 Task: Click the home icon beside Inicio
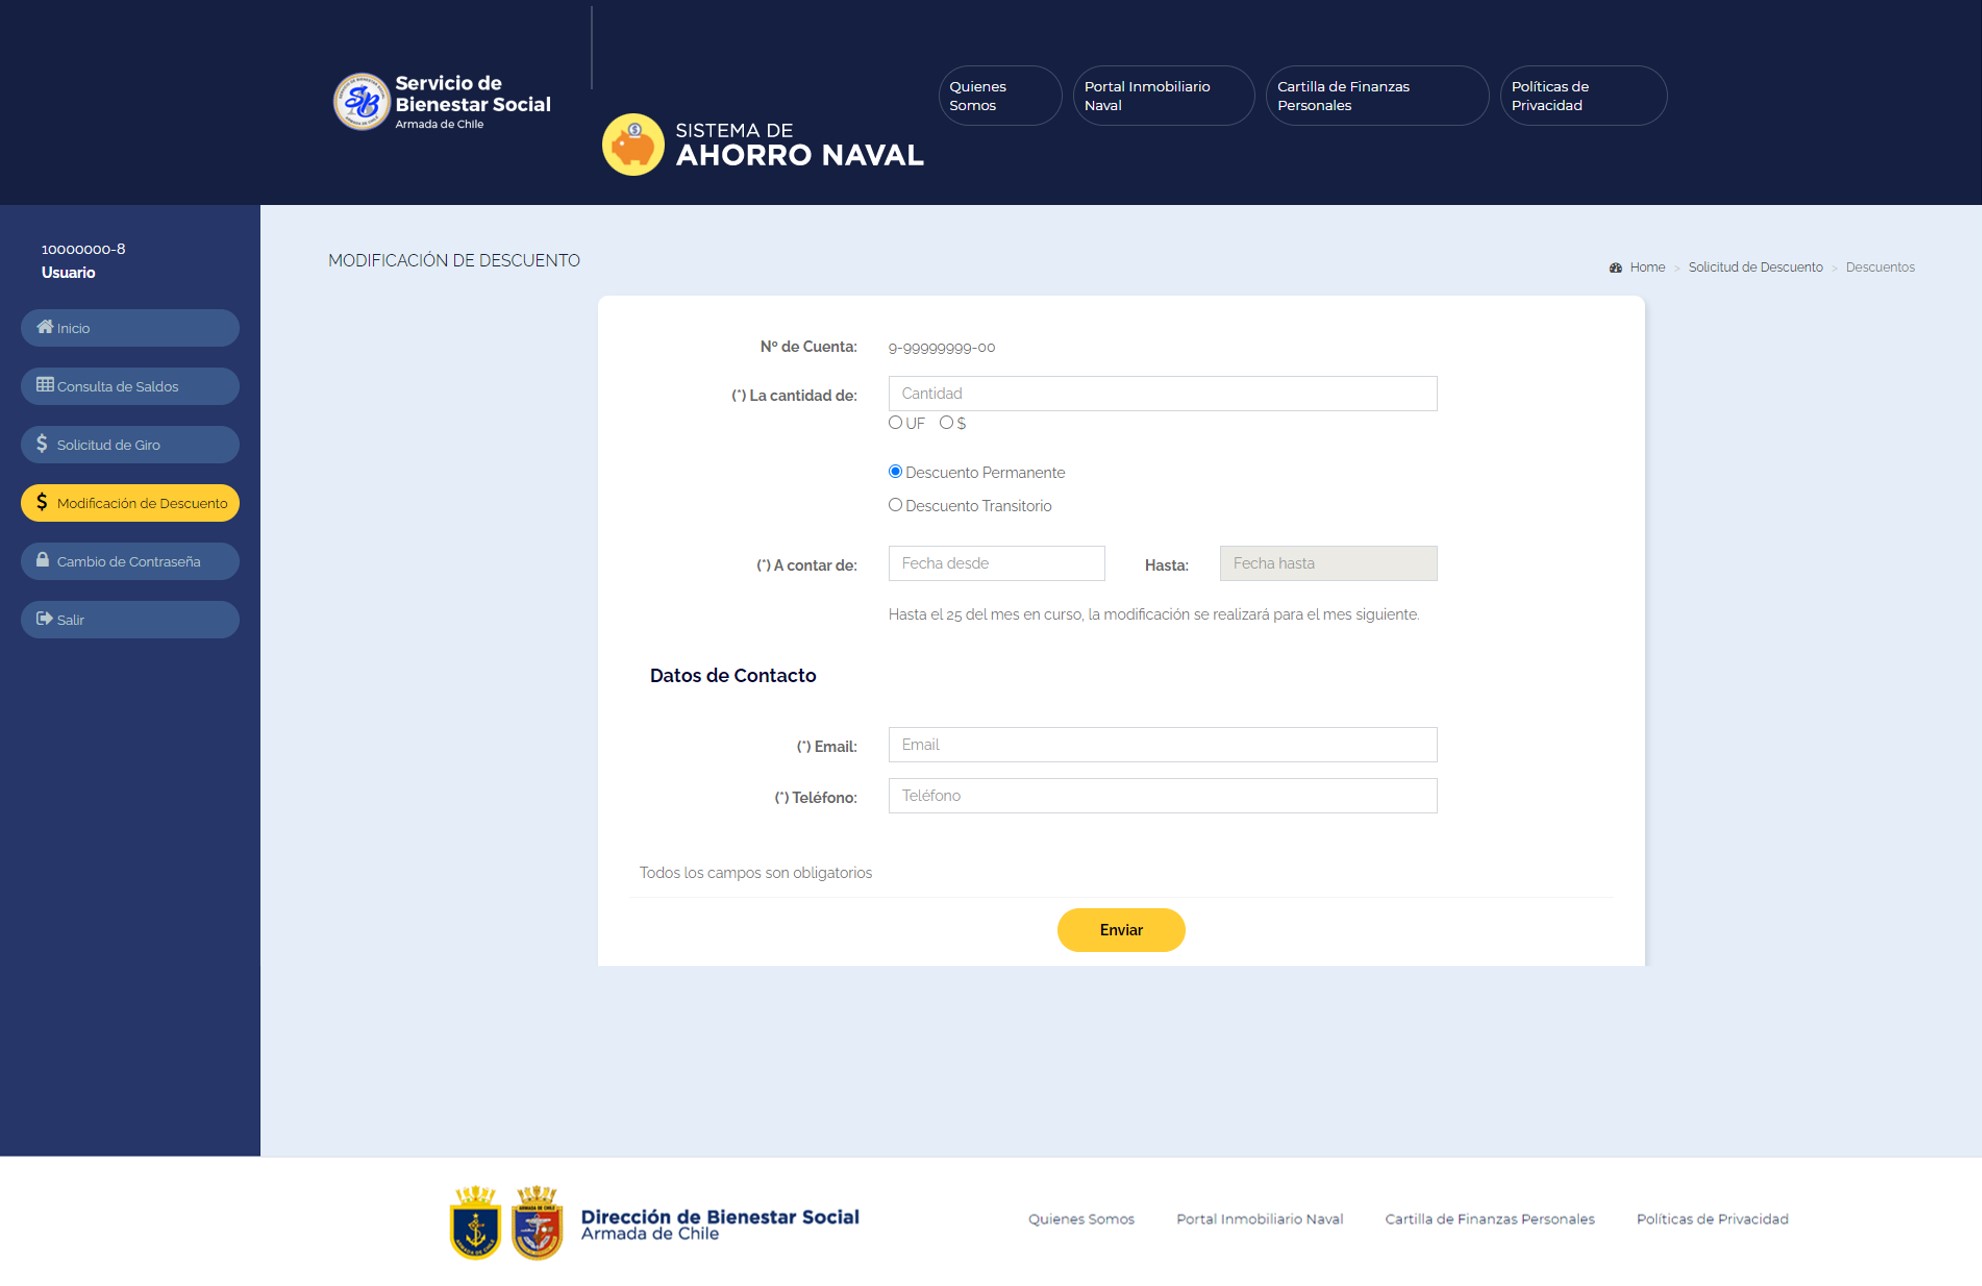click(x=45, y=327)
